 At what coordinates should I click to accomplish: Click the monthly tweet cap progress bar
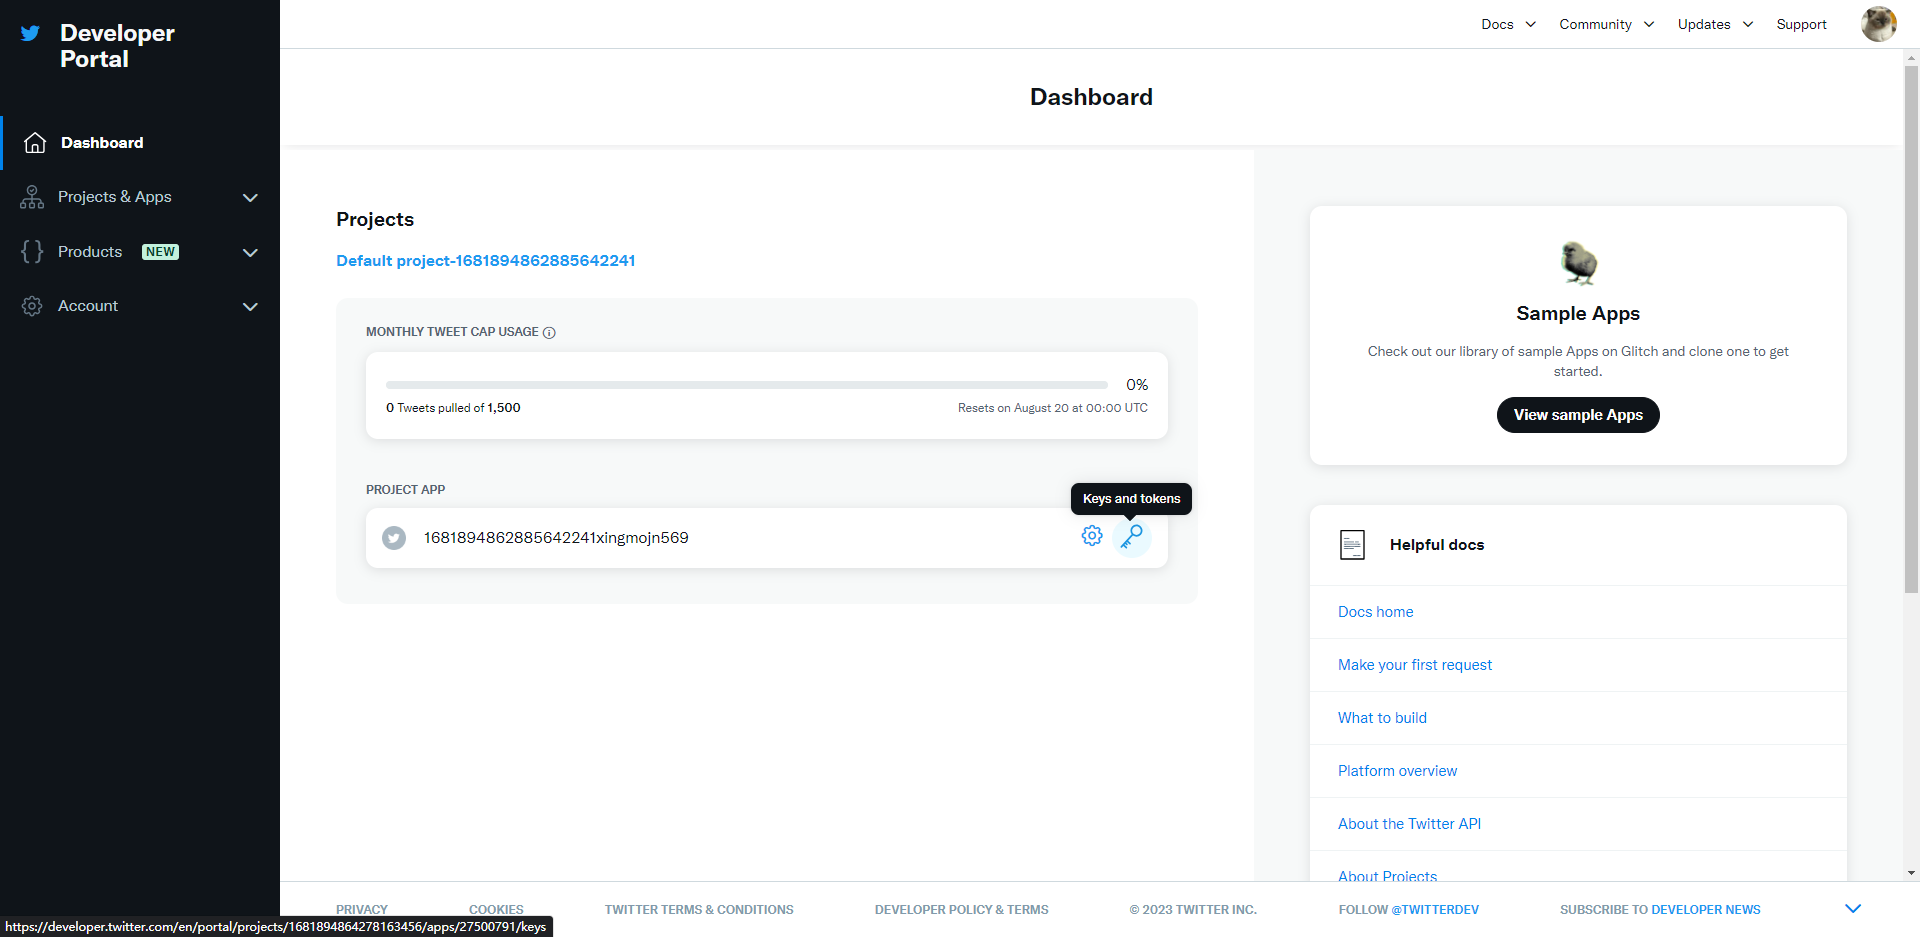[x=746, y=385]
